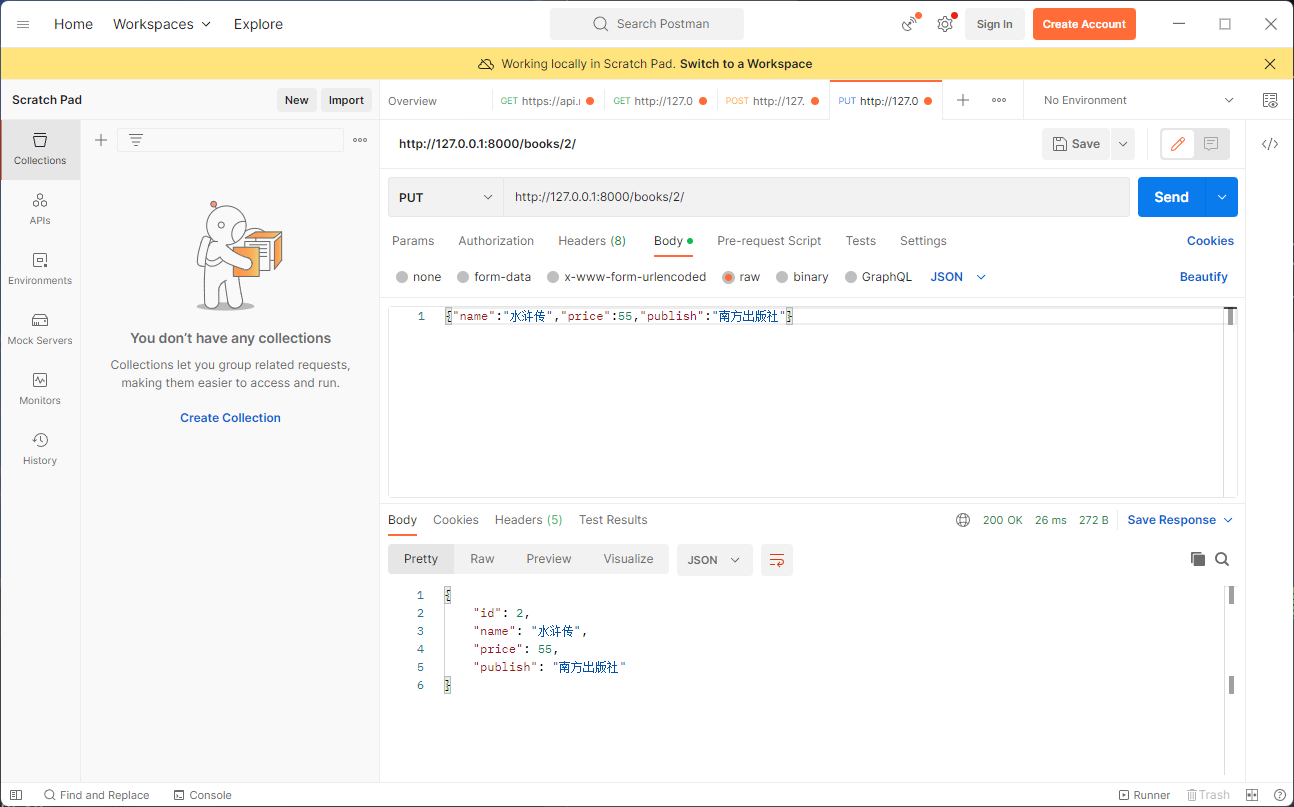Open the tab options ellipsis menu
Image resolution: width=1294 pixels, height=807 pixels.
999,100
